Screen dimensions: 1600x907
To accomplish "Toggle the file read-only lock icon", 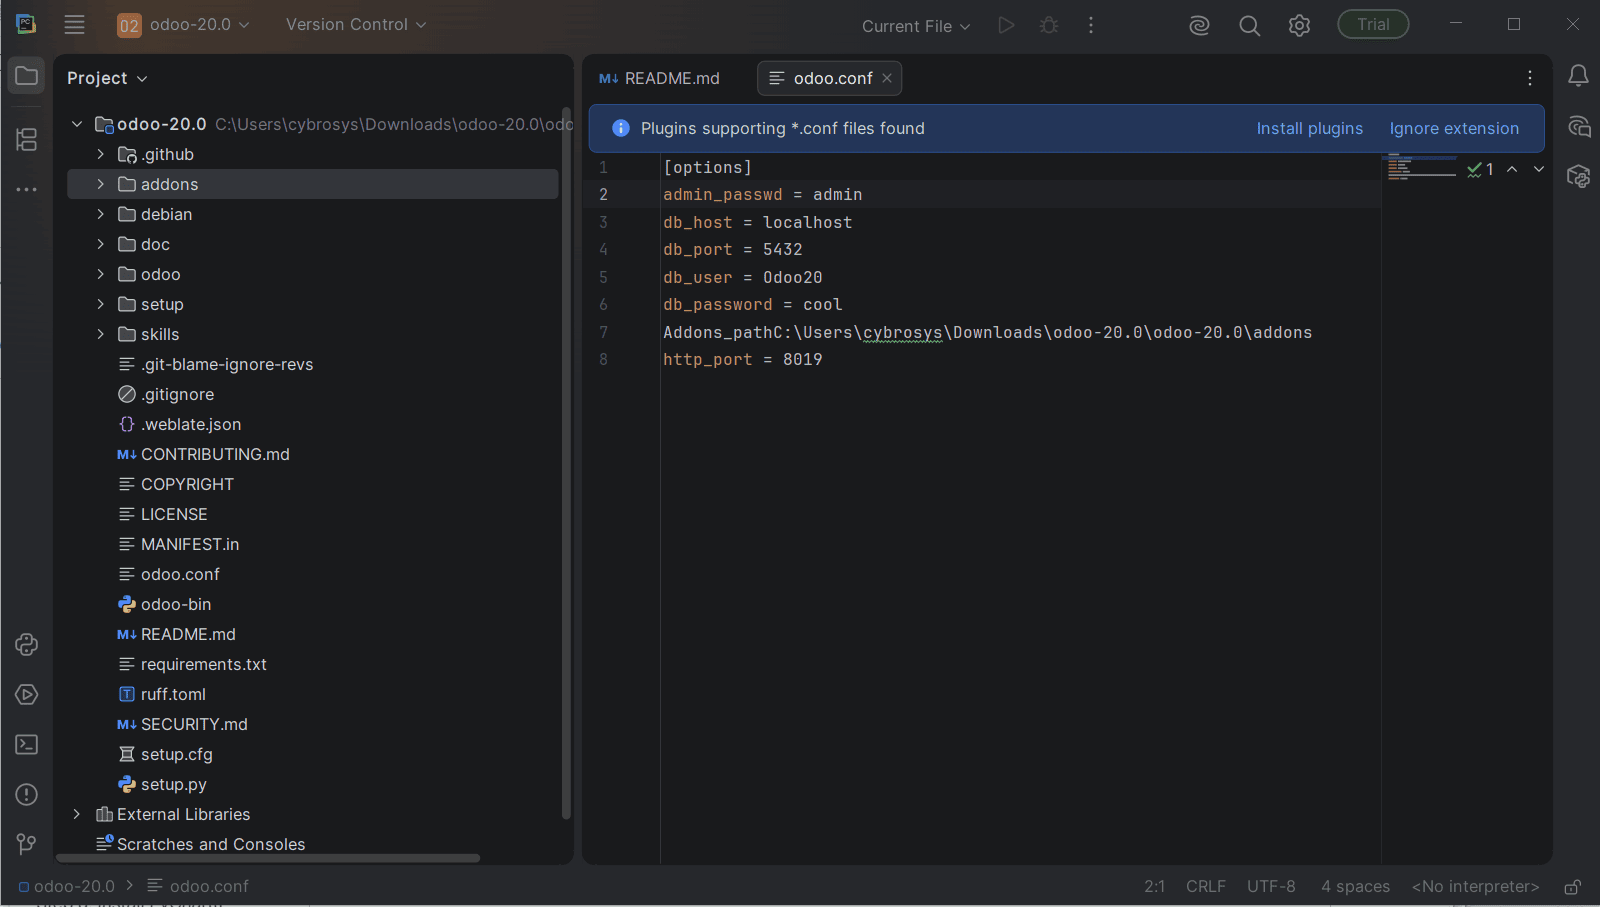I will coord(1572,887).
